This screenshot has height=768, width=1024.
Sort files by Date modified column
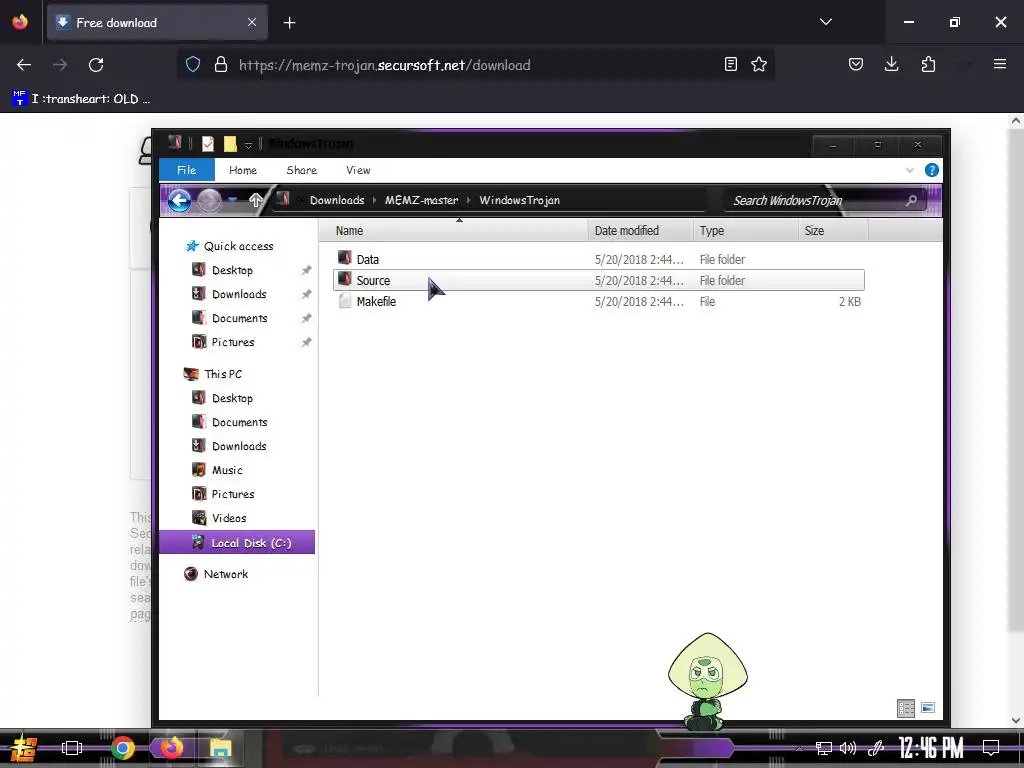point(626,231)
